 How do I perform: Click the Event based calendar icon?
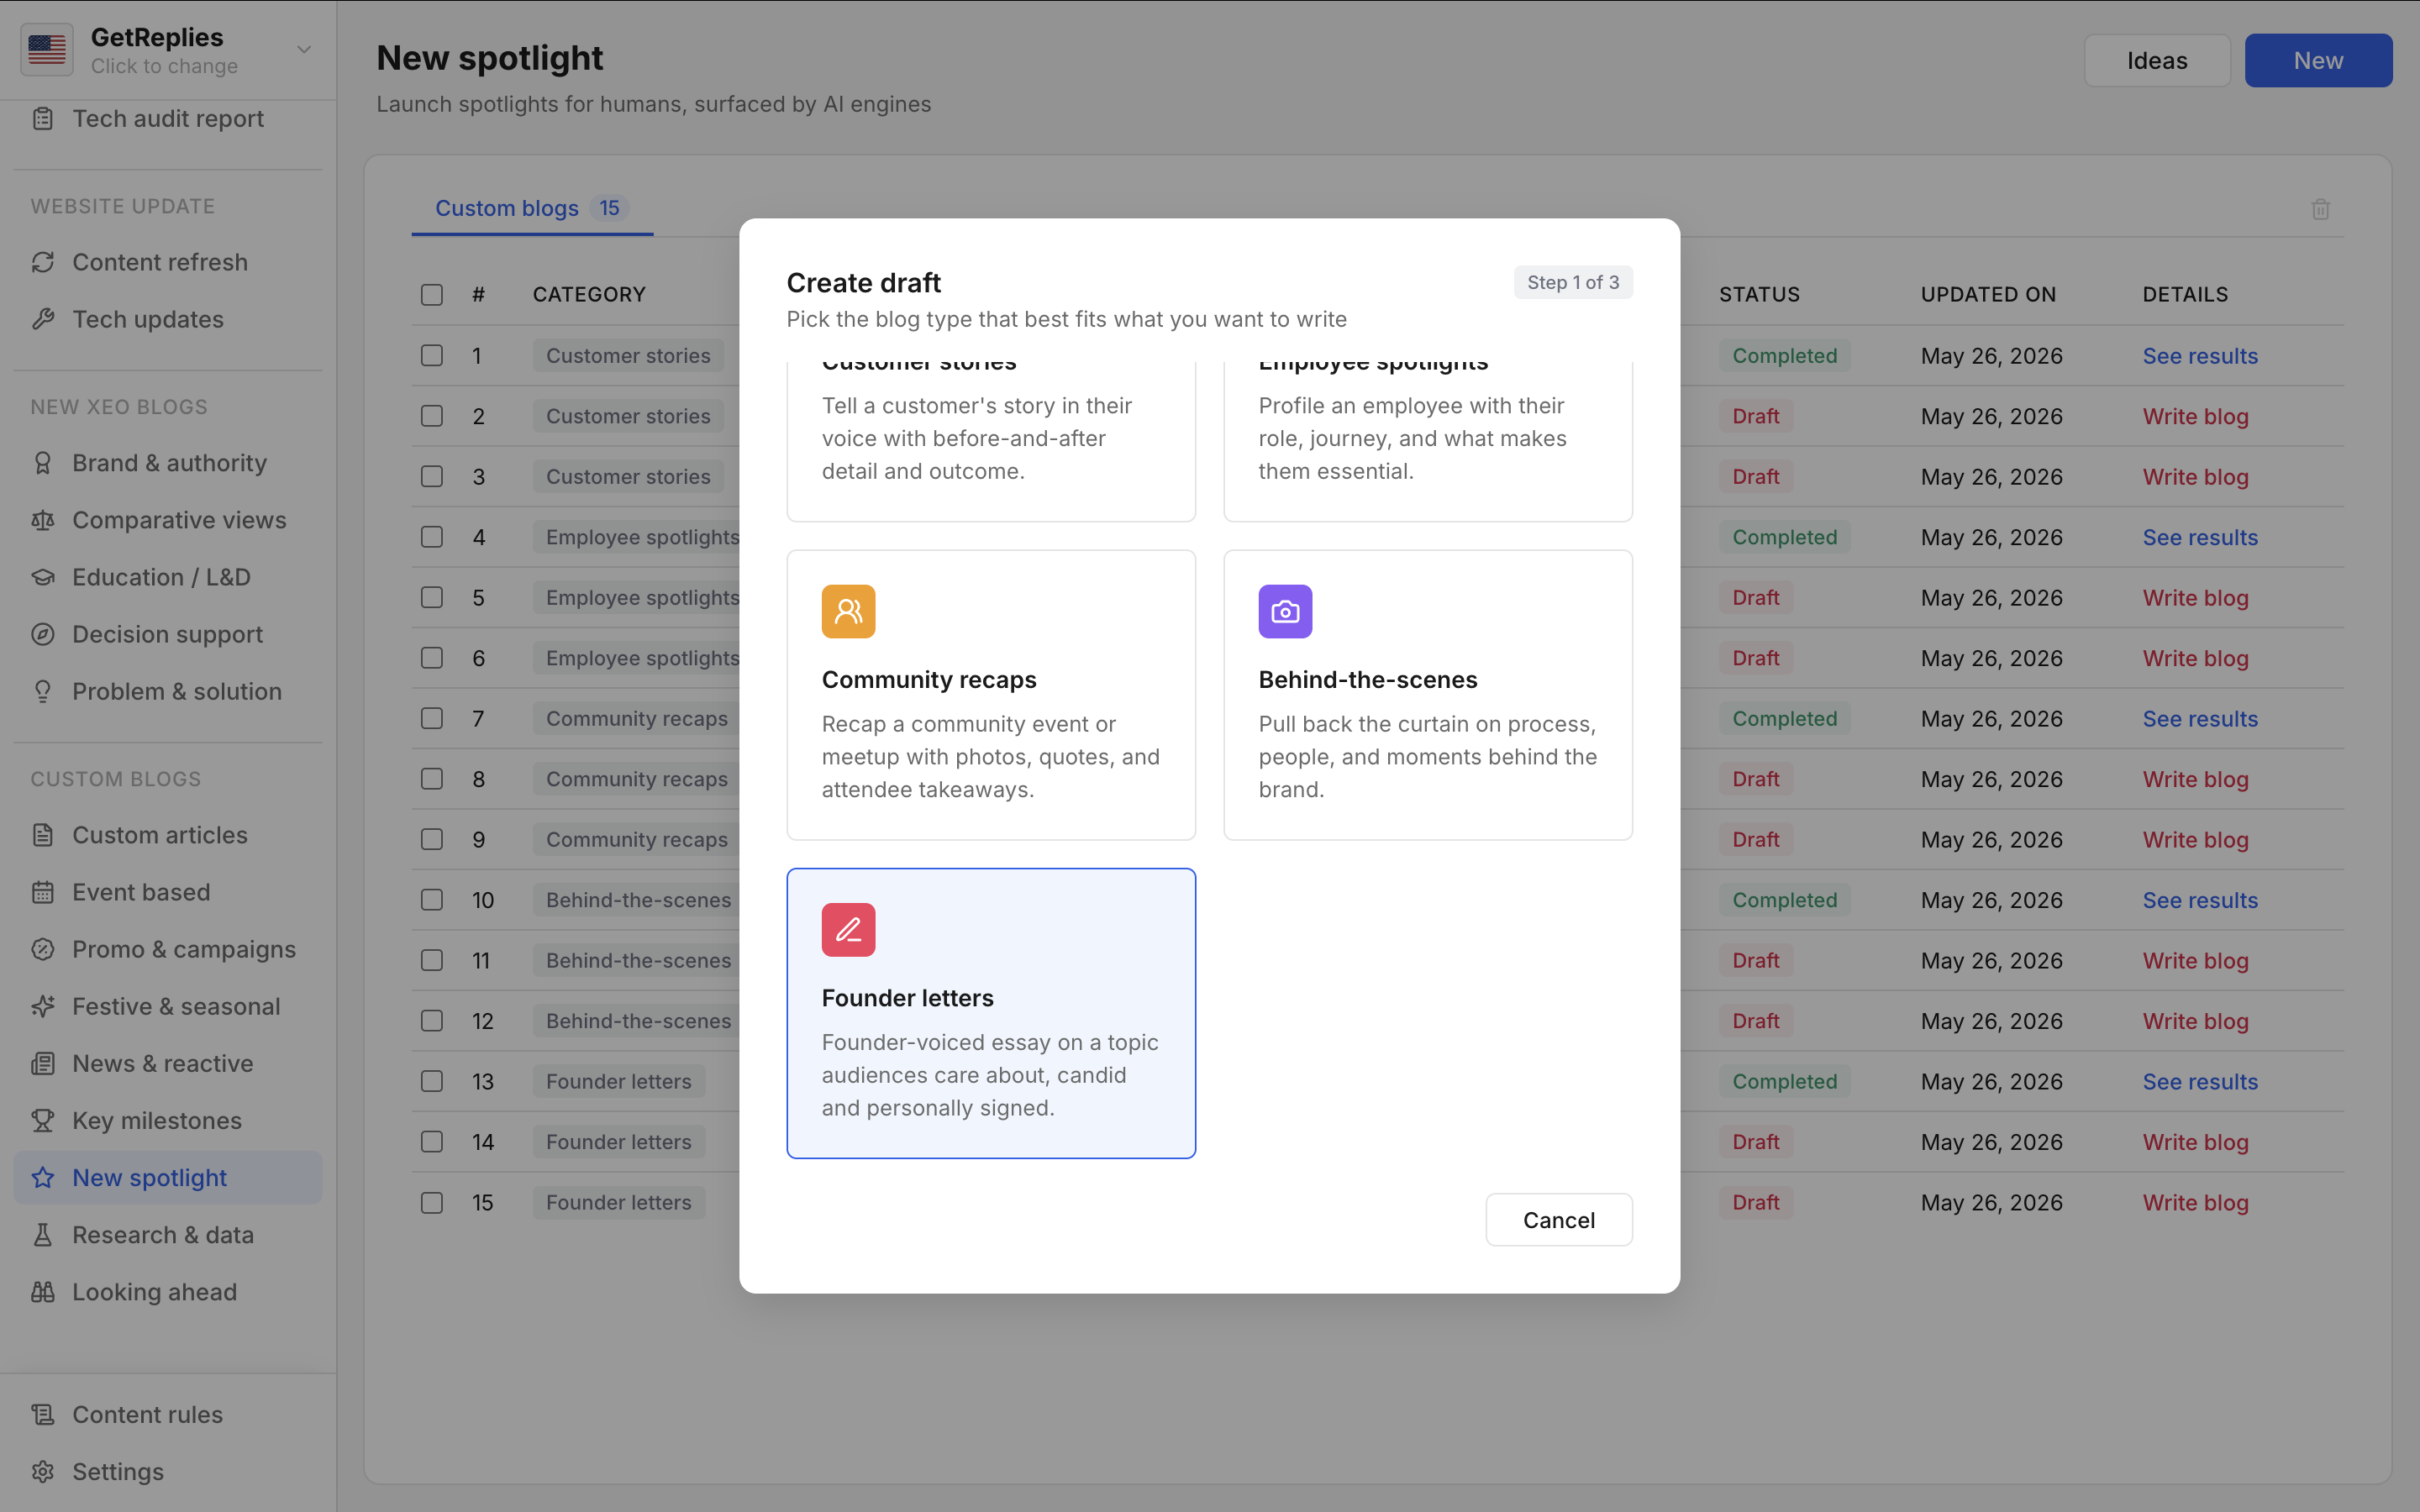(43, 892)
